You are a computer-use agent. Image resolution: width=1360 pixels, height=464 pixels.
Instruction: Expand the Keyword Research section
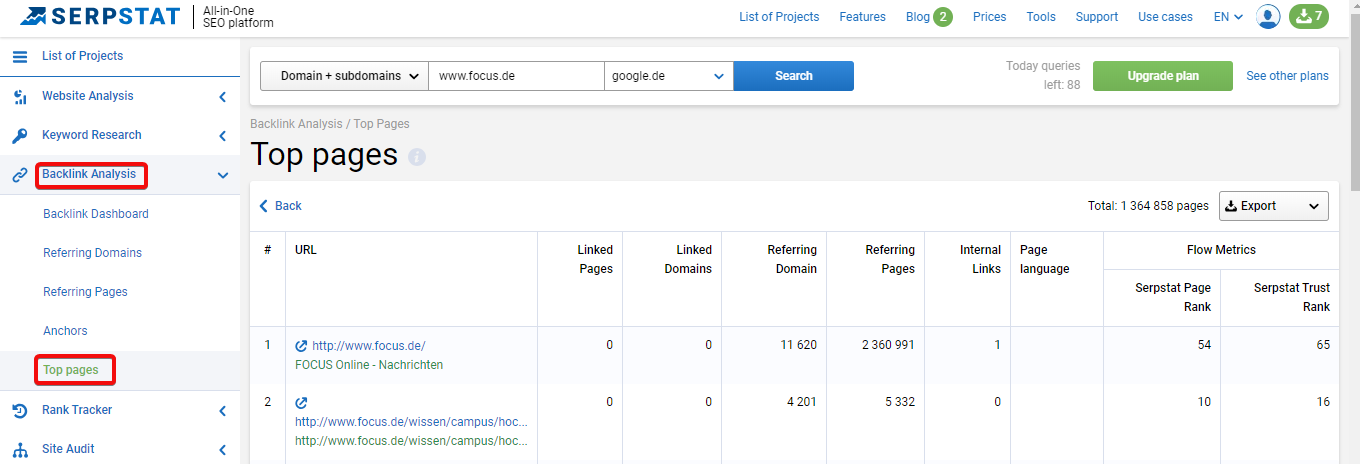point(222,136)
